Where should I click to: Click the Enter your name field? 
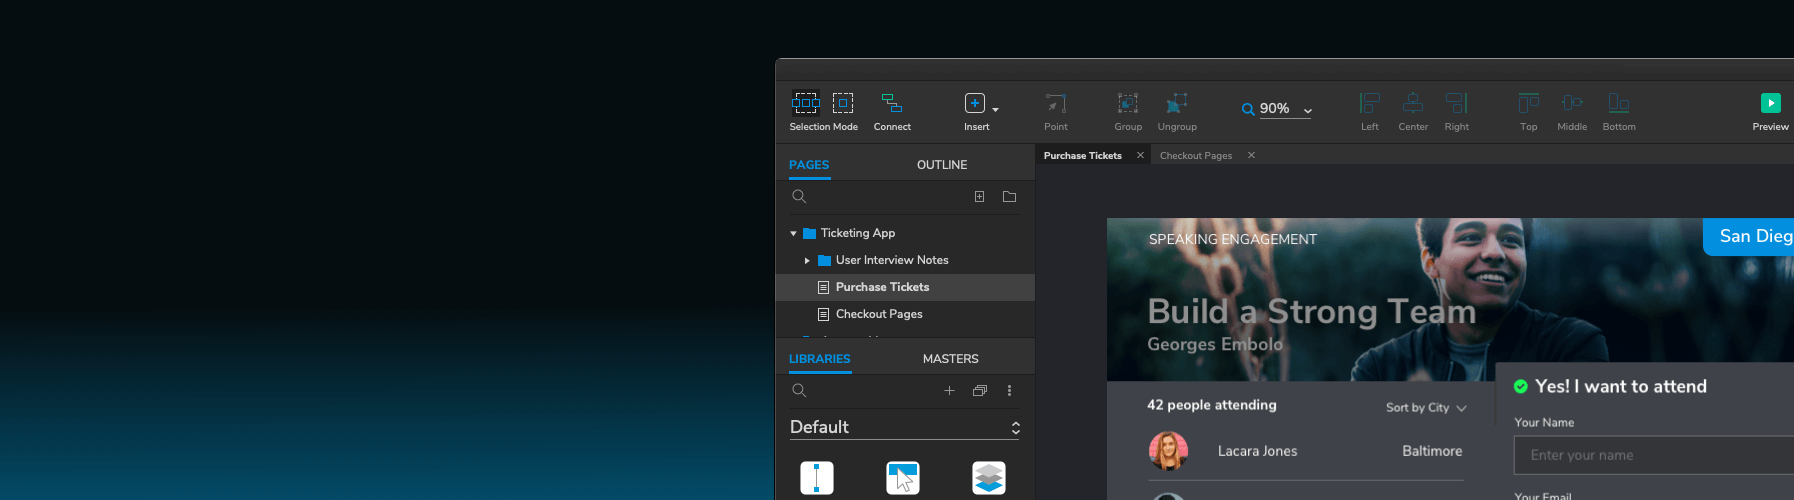[1654, 455]
